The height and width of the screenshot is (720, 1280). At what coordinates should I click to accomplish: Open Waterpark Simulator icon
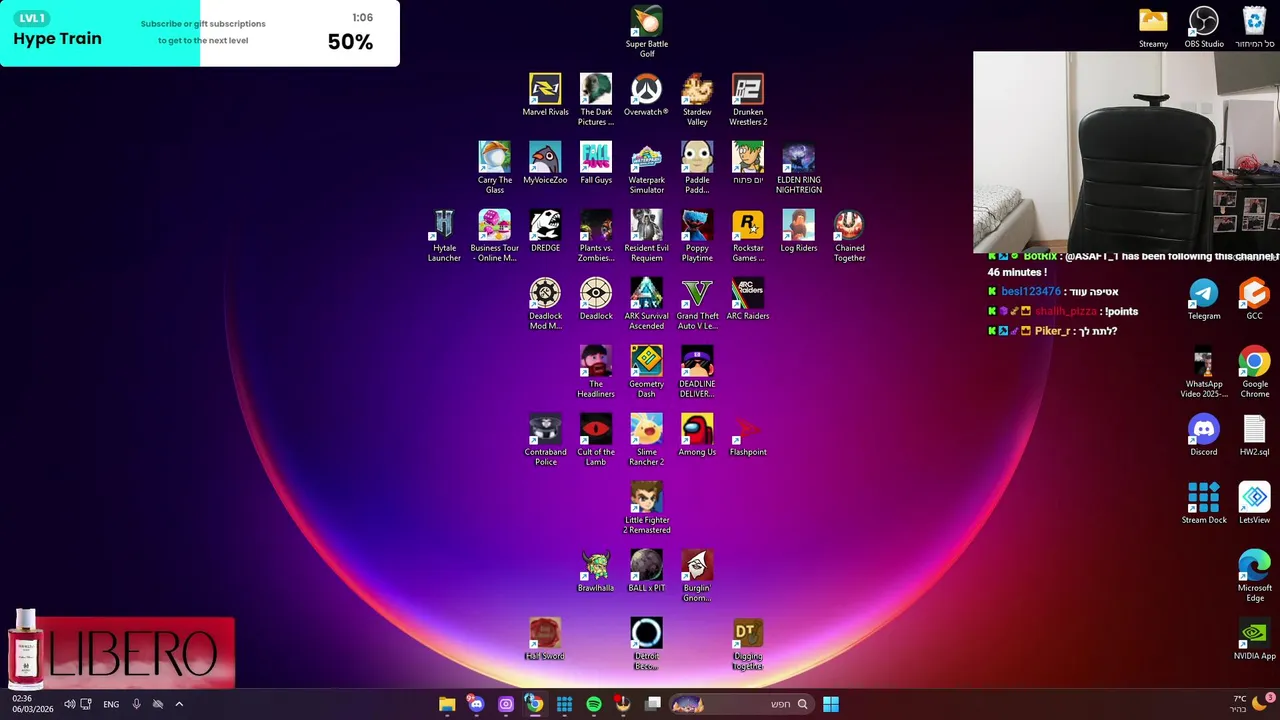click(646, 167)
